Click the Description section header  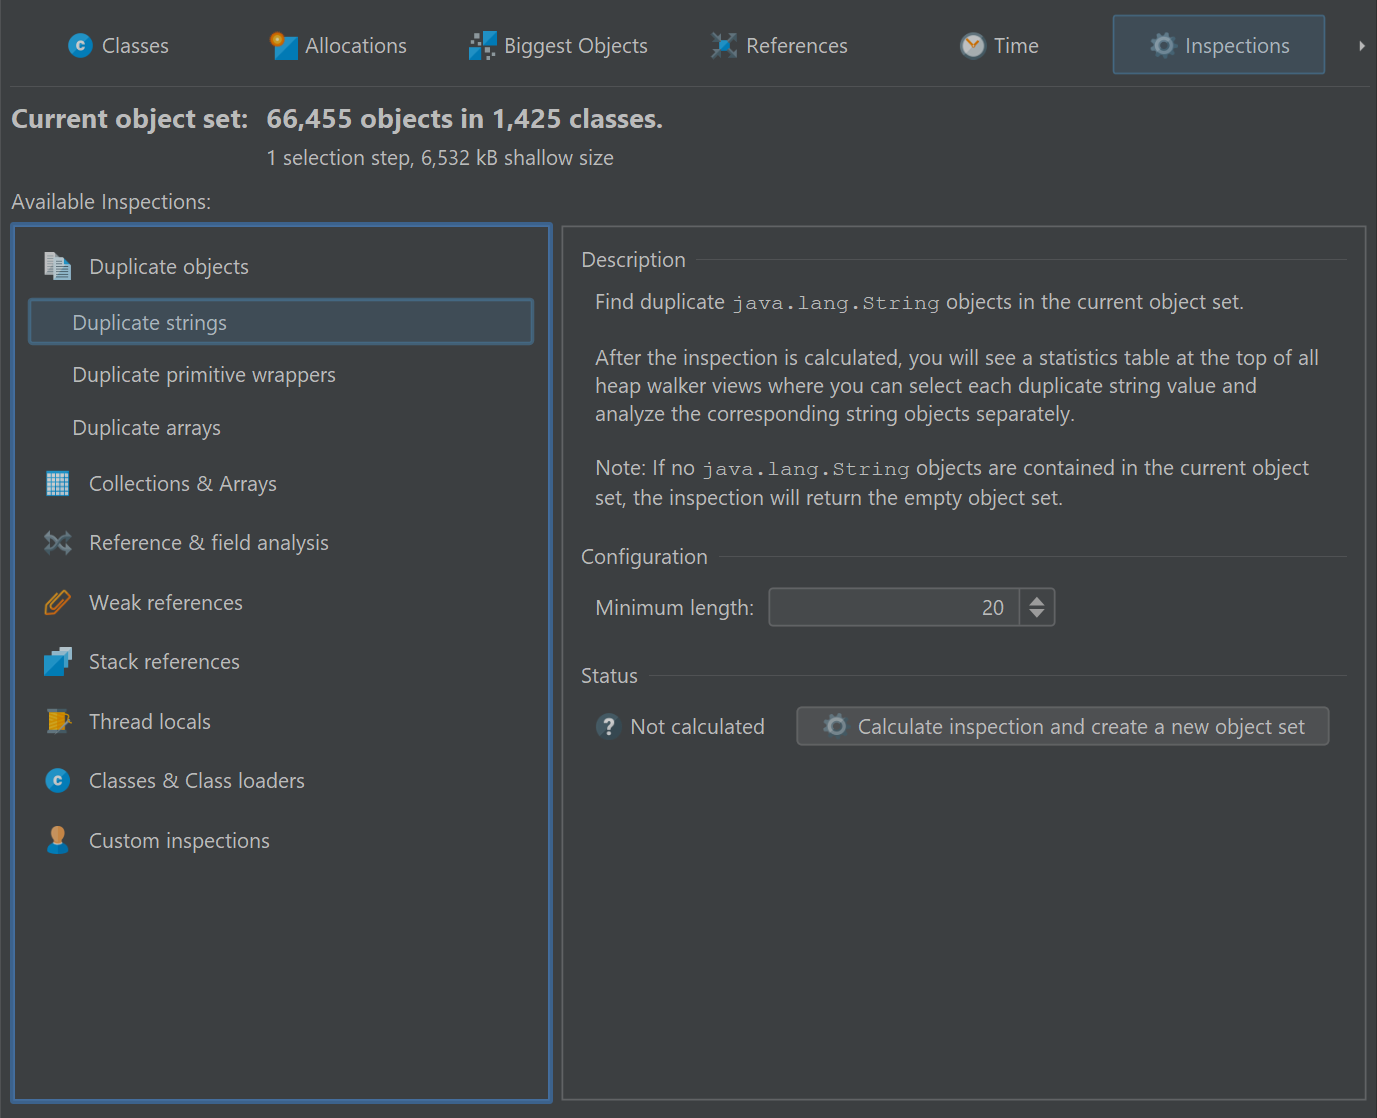pos(633,260)
